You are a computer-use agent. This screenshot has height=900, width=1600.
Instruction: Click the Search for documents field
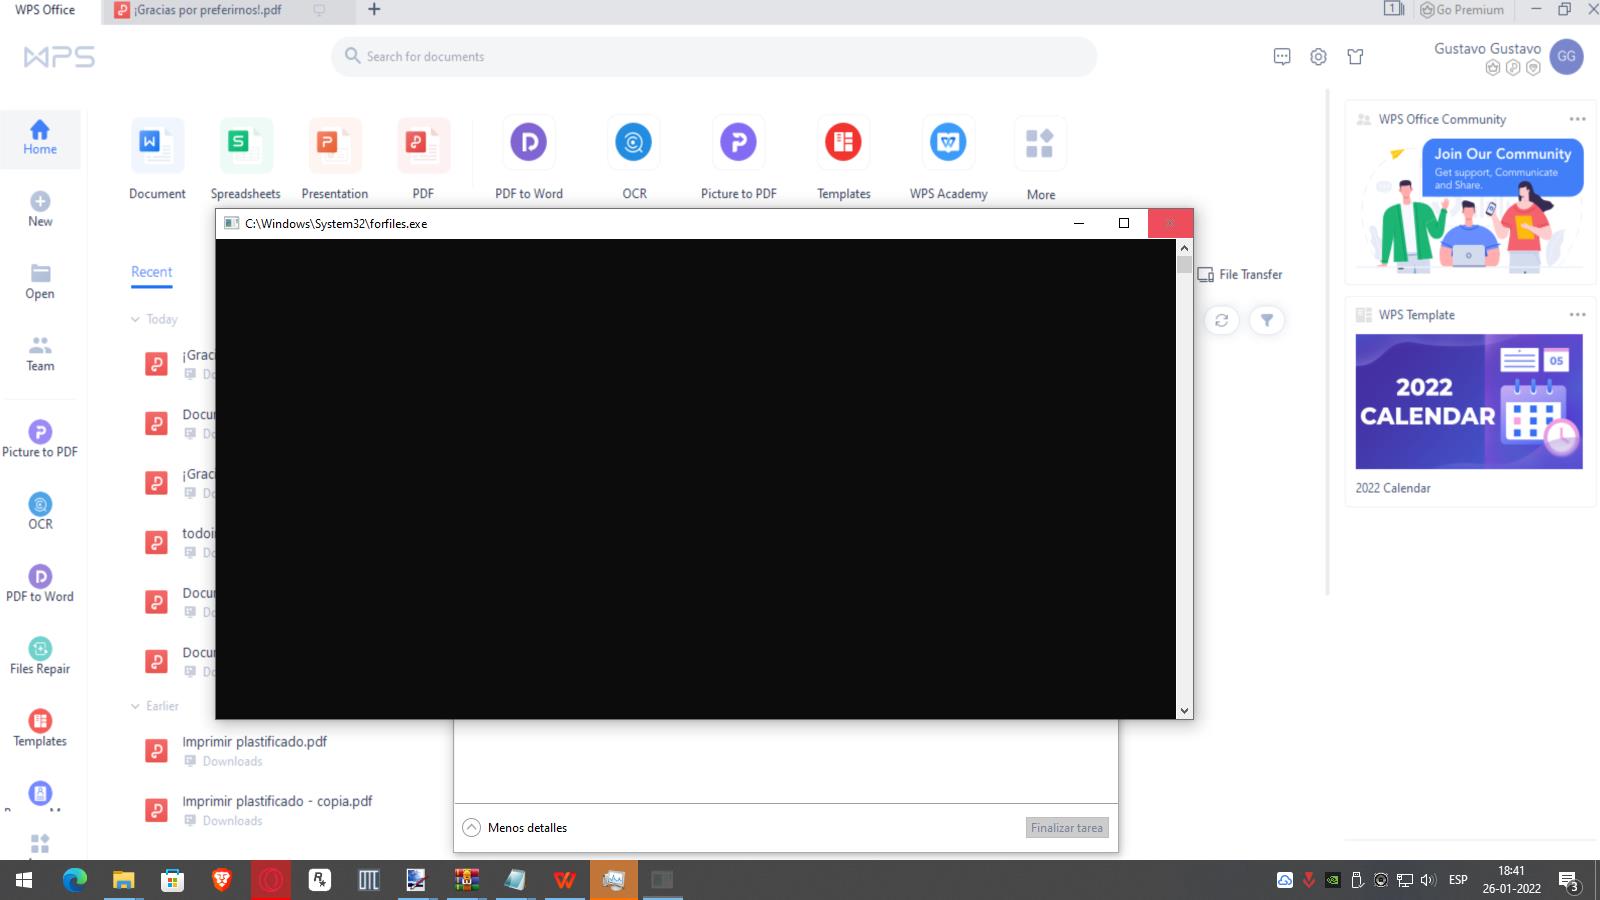(714, 57)
